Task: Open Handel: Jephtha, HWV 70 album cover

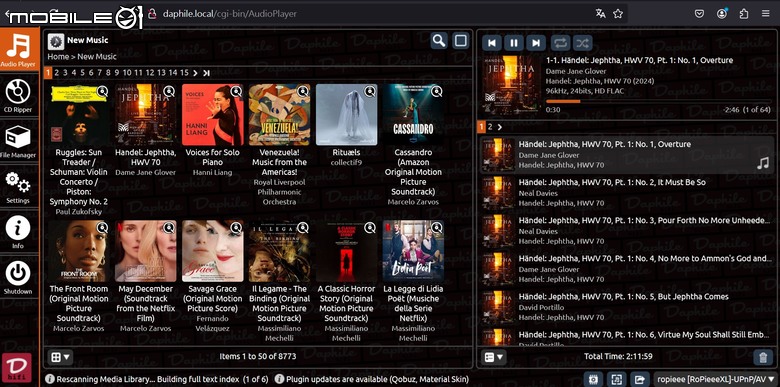Action: coord(146,114)
